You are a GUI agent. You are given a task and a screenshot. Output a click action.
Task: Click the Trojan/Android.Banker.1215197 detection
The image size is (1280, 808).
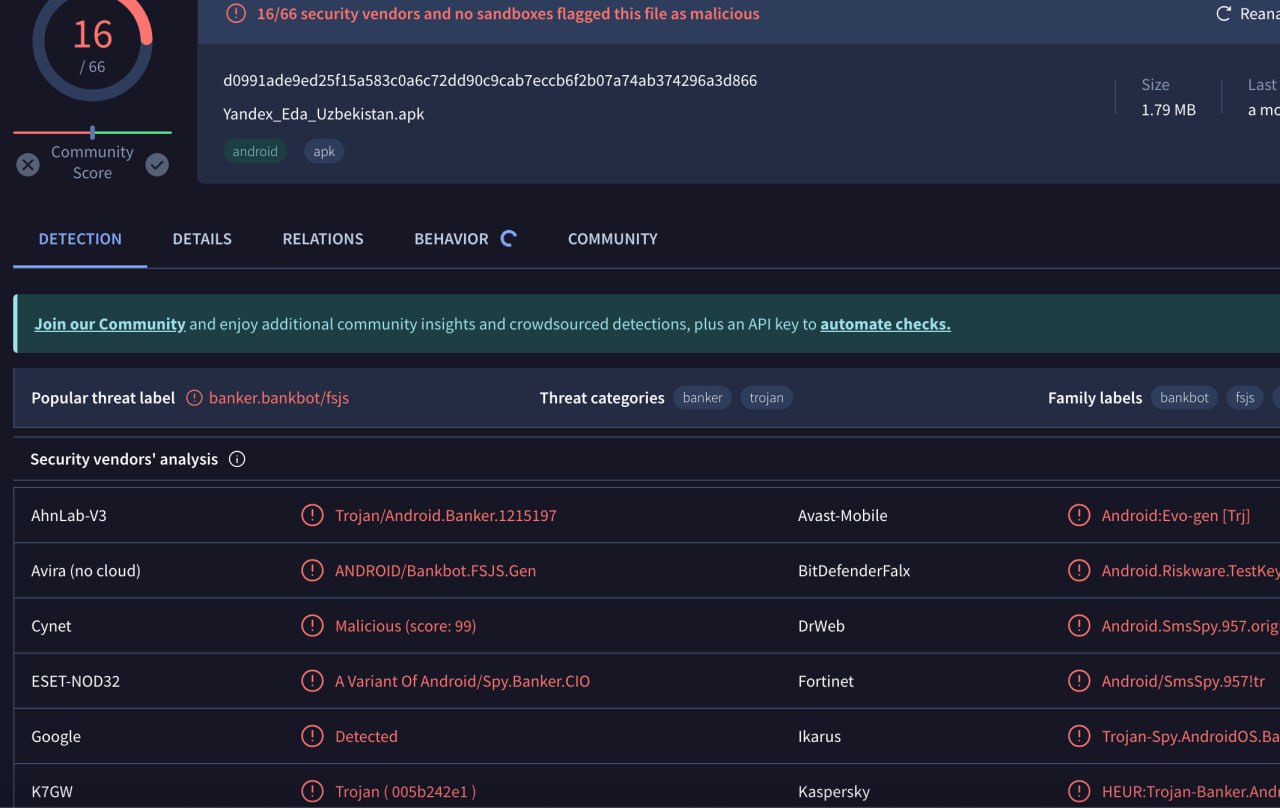pyautogui.click(x=446, y=515)
